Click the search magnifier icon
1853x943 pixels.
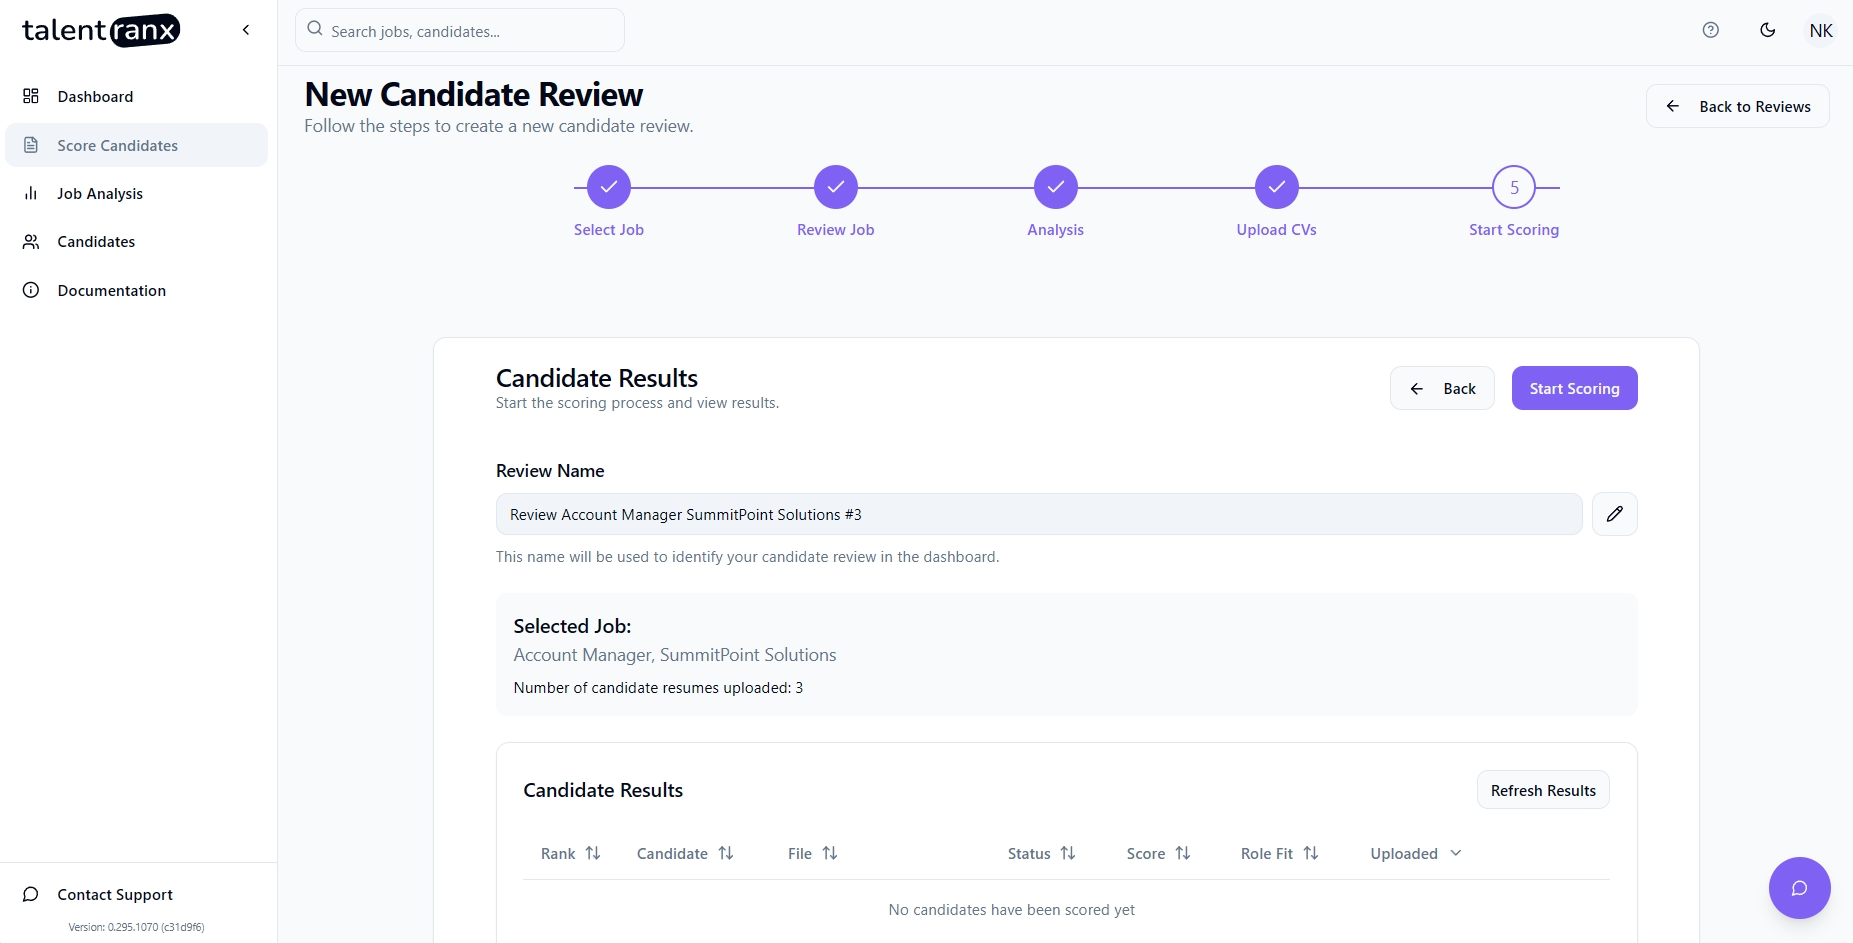click(314, 30)
